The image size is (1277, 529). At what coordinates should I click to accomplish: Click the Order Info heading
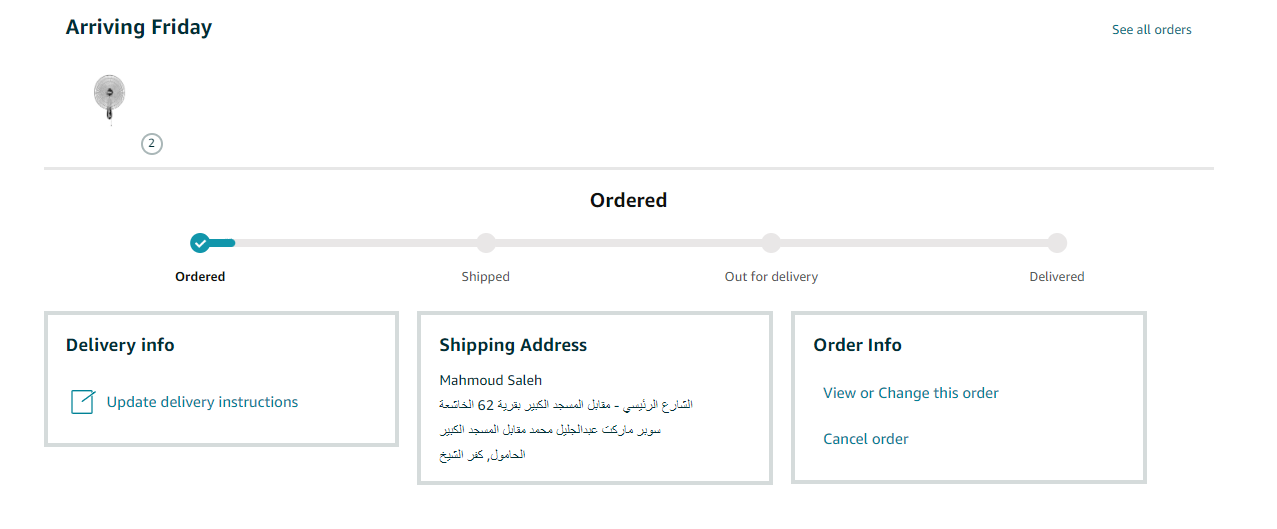pyautogui.click(x=857, y=345)
